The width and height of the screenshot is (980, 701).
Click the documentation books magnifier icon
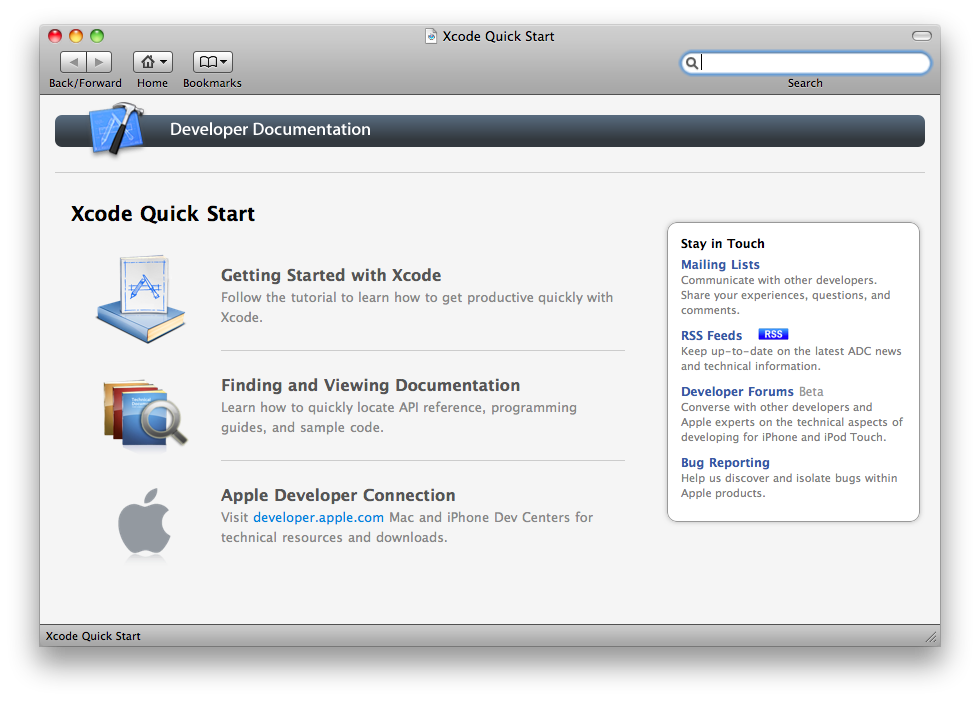pyautogui.click(x=145, y=413)
